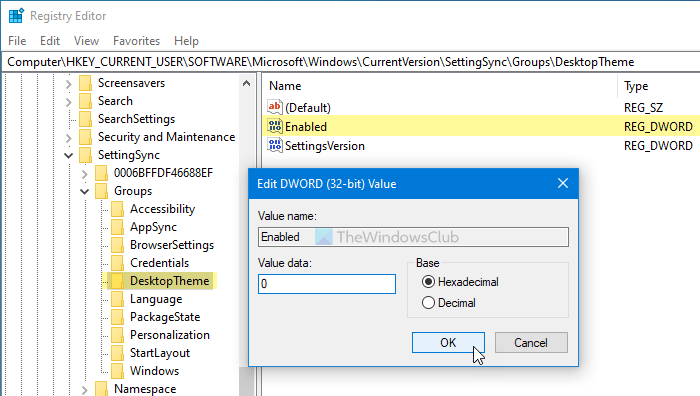Expand the Search key
700x396 pixels.
point(68,102)
